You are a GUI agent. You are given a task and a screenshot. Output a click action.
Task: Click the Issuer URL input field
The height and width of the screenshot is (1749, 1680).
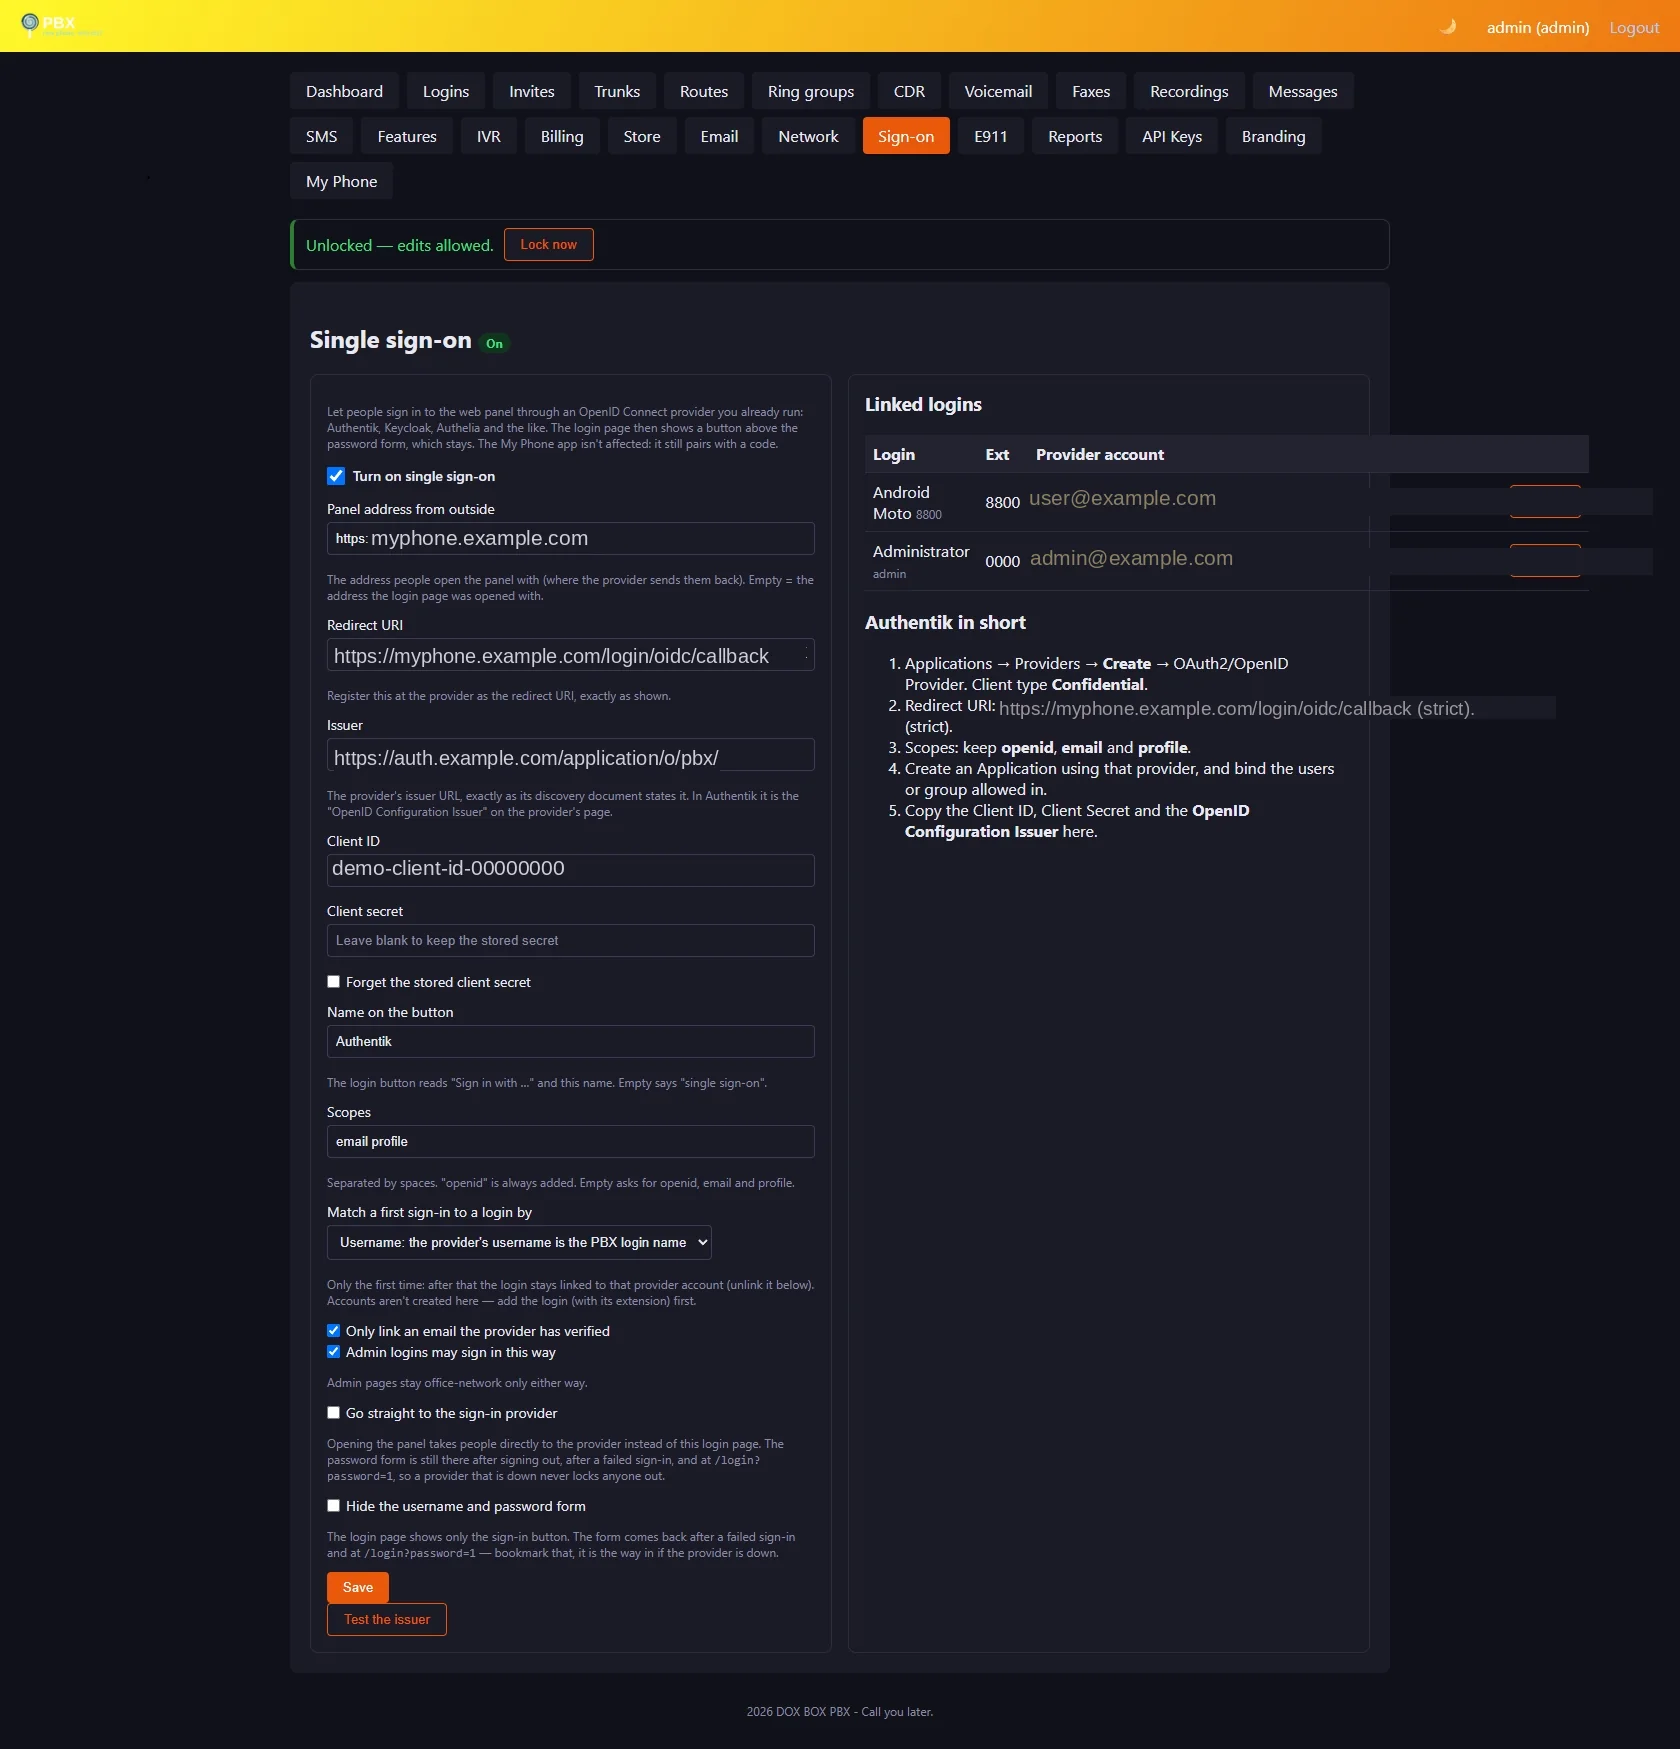click(571, 755)
